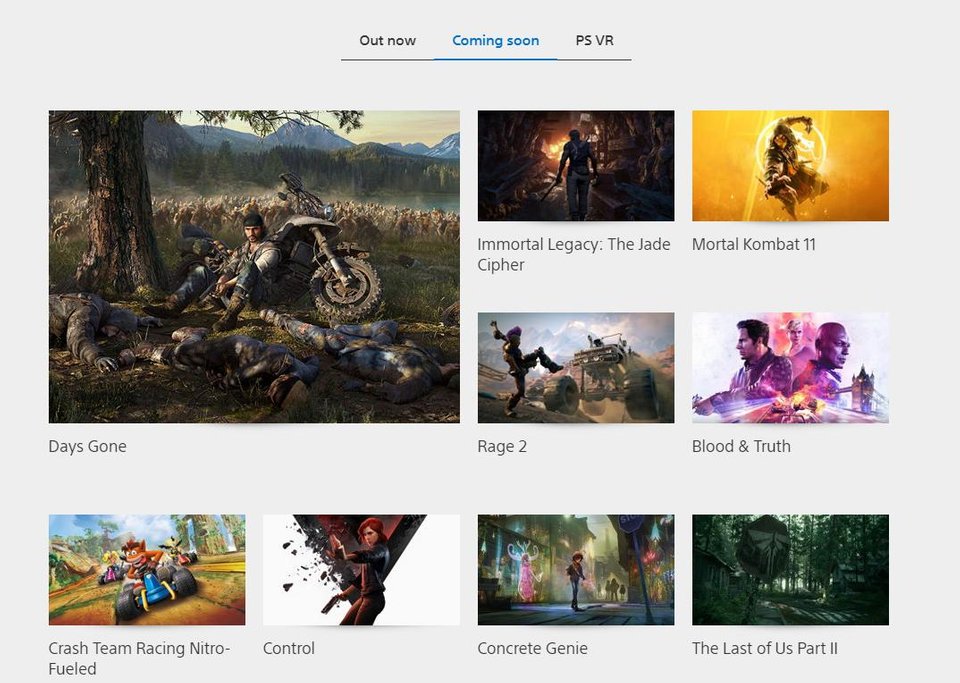Open Immortal Legacy game thumbnail

tap(575, 165)
